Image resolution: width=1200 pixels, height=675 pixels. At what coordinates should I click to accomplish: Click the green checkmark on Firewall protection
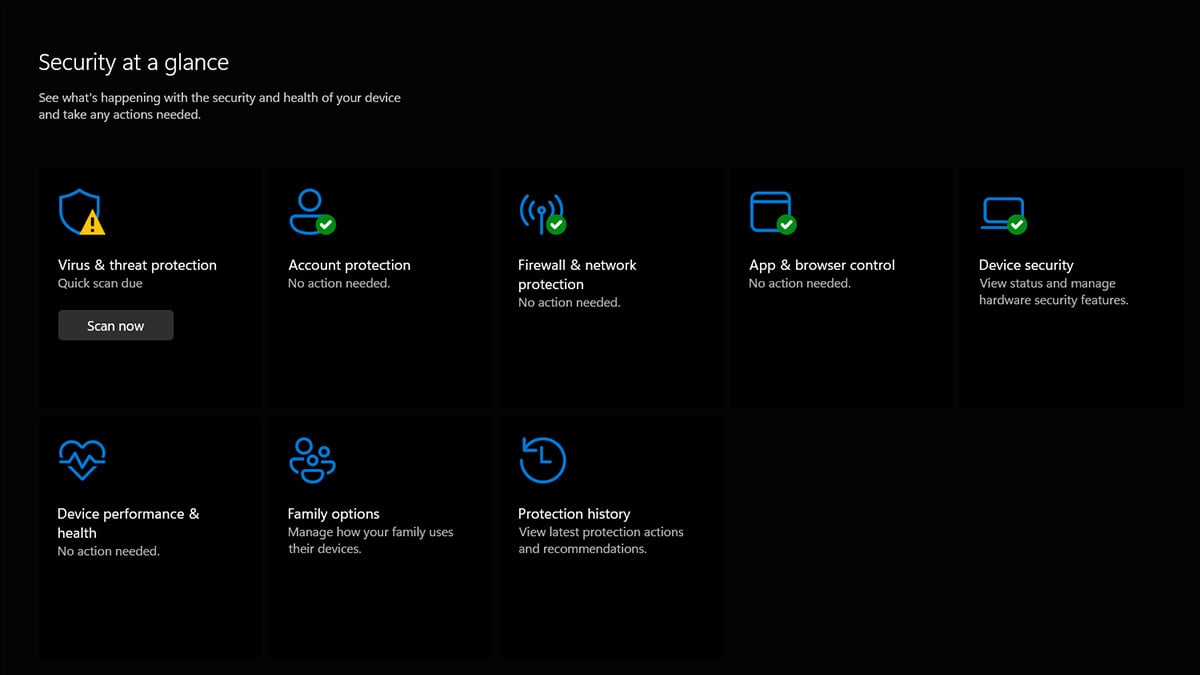(554, 223)
